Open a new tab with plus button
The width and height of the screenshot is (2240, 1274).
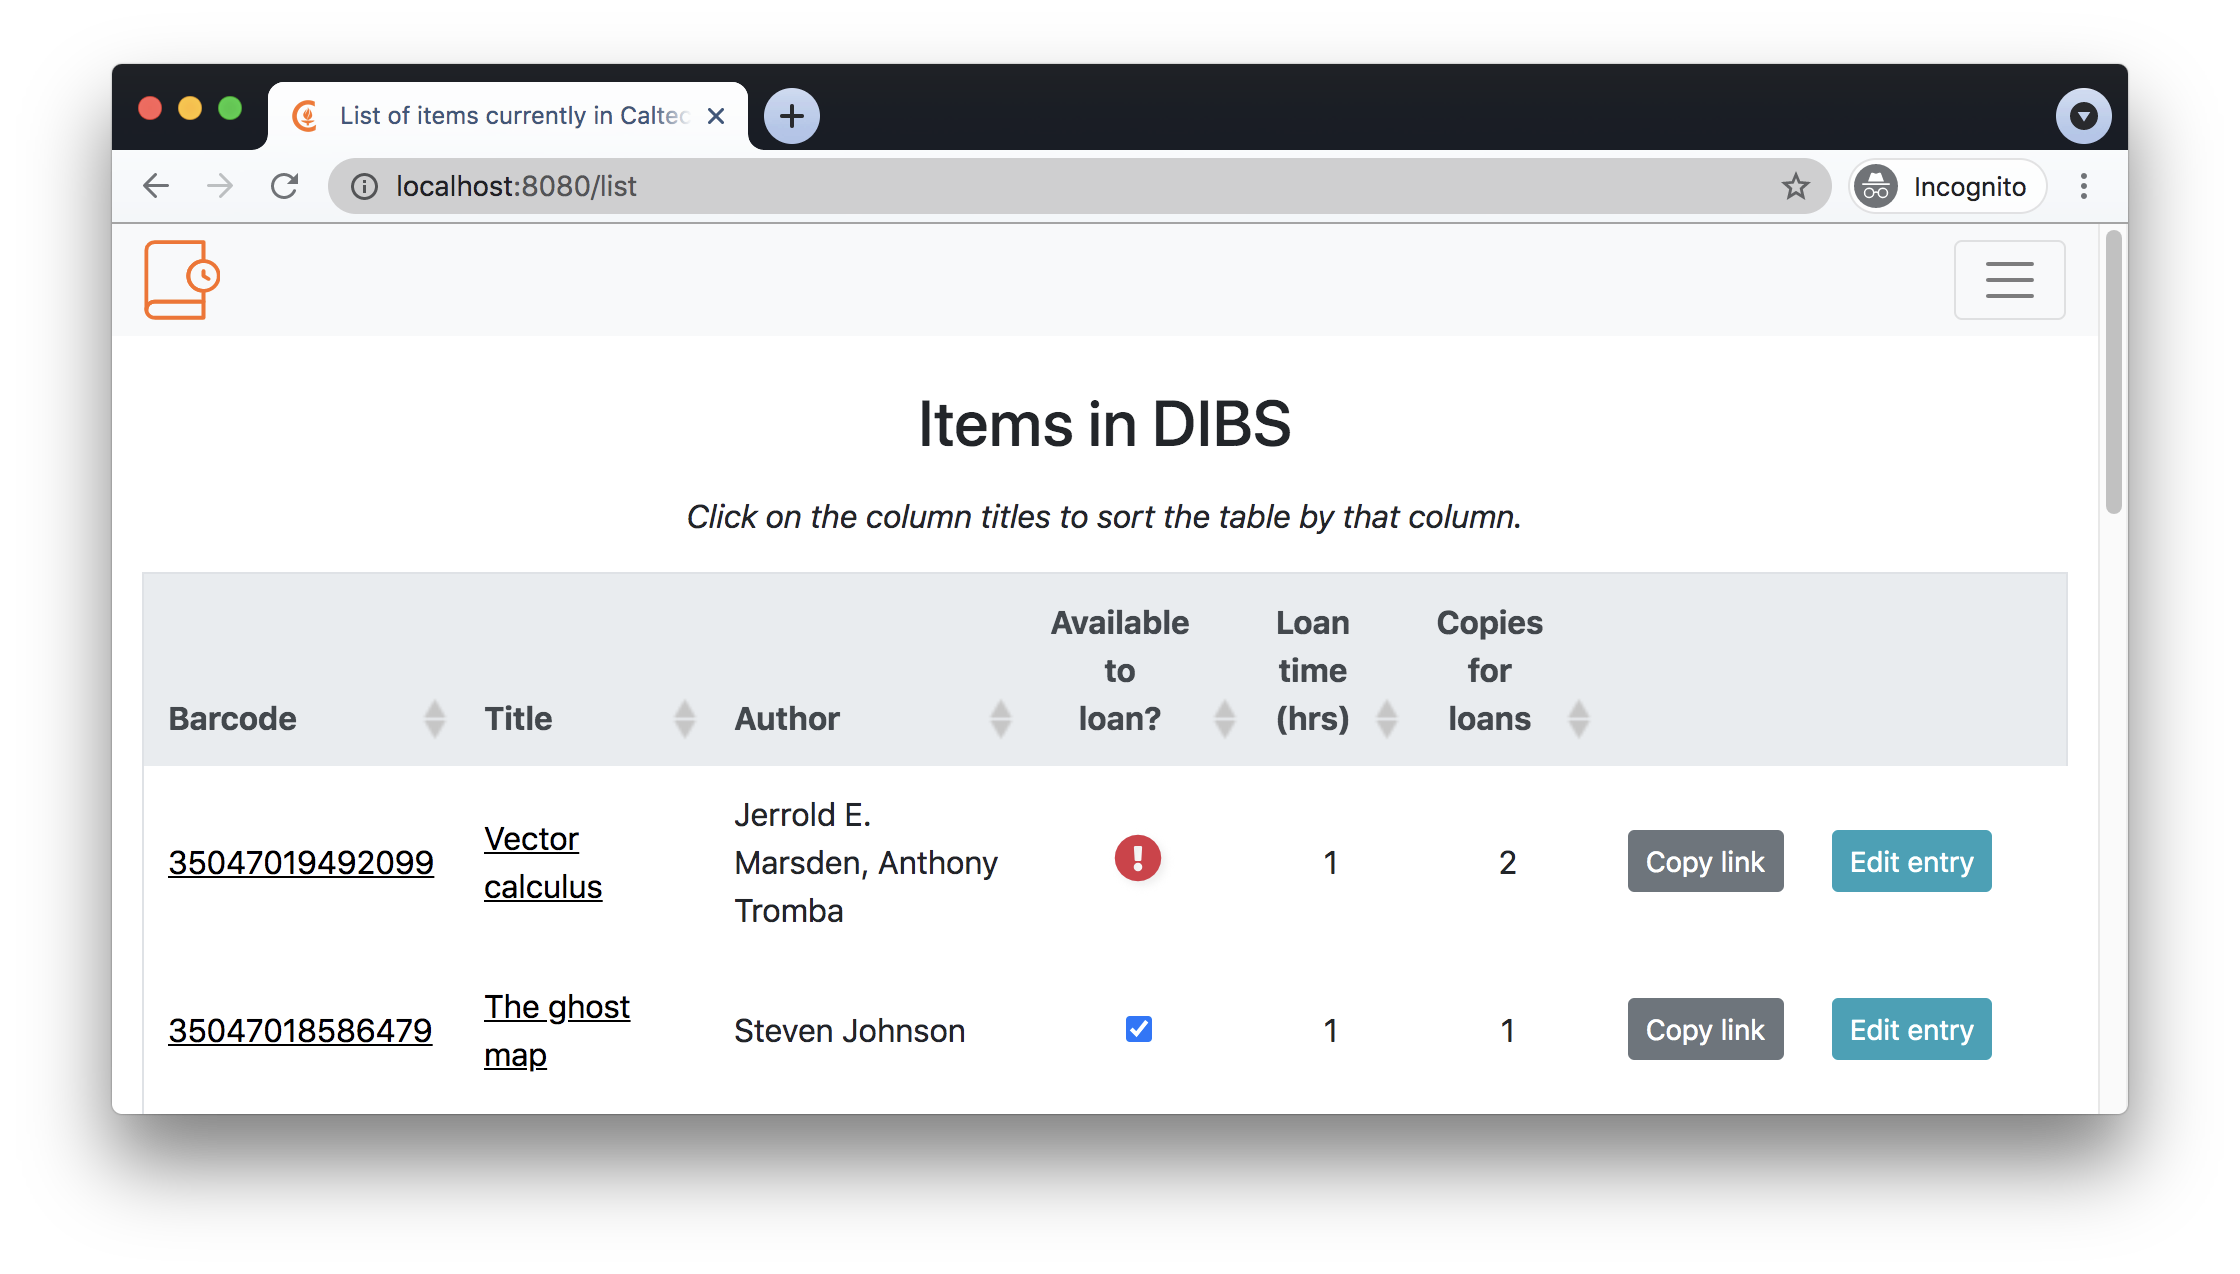[x=792, y=116]
